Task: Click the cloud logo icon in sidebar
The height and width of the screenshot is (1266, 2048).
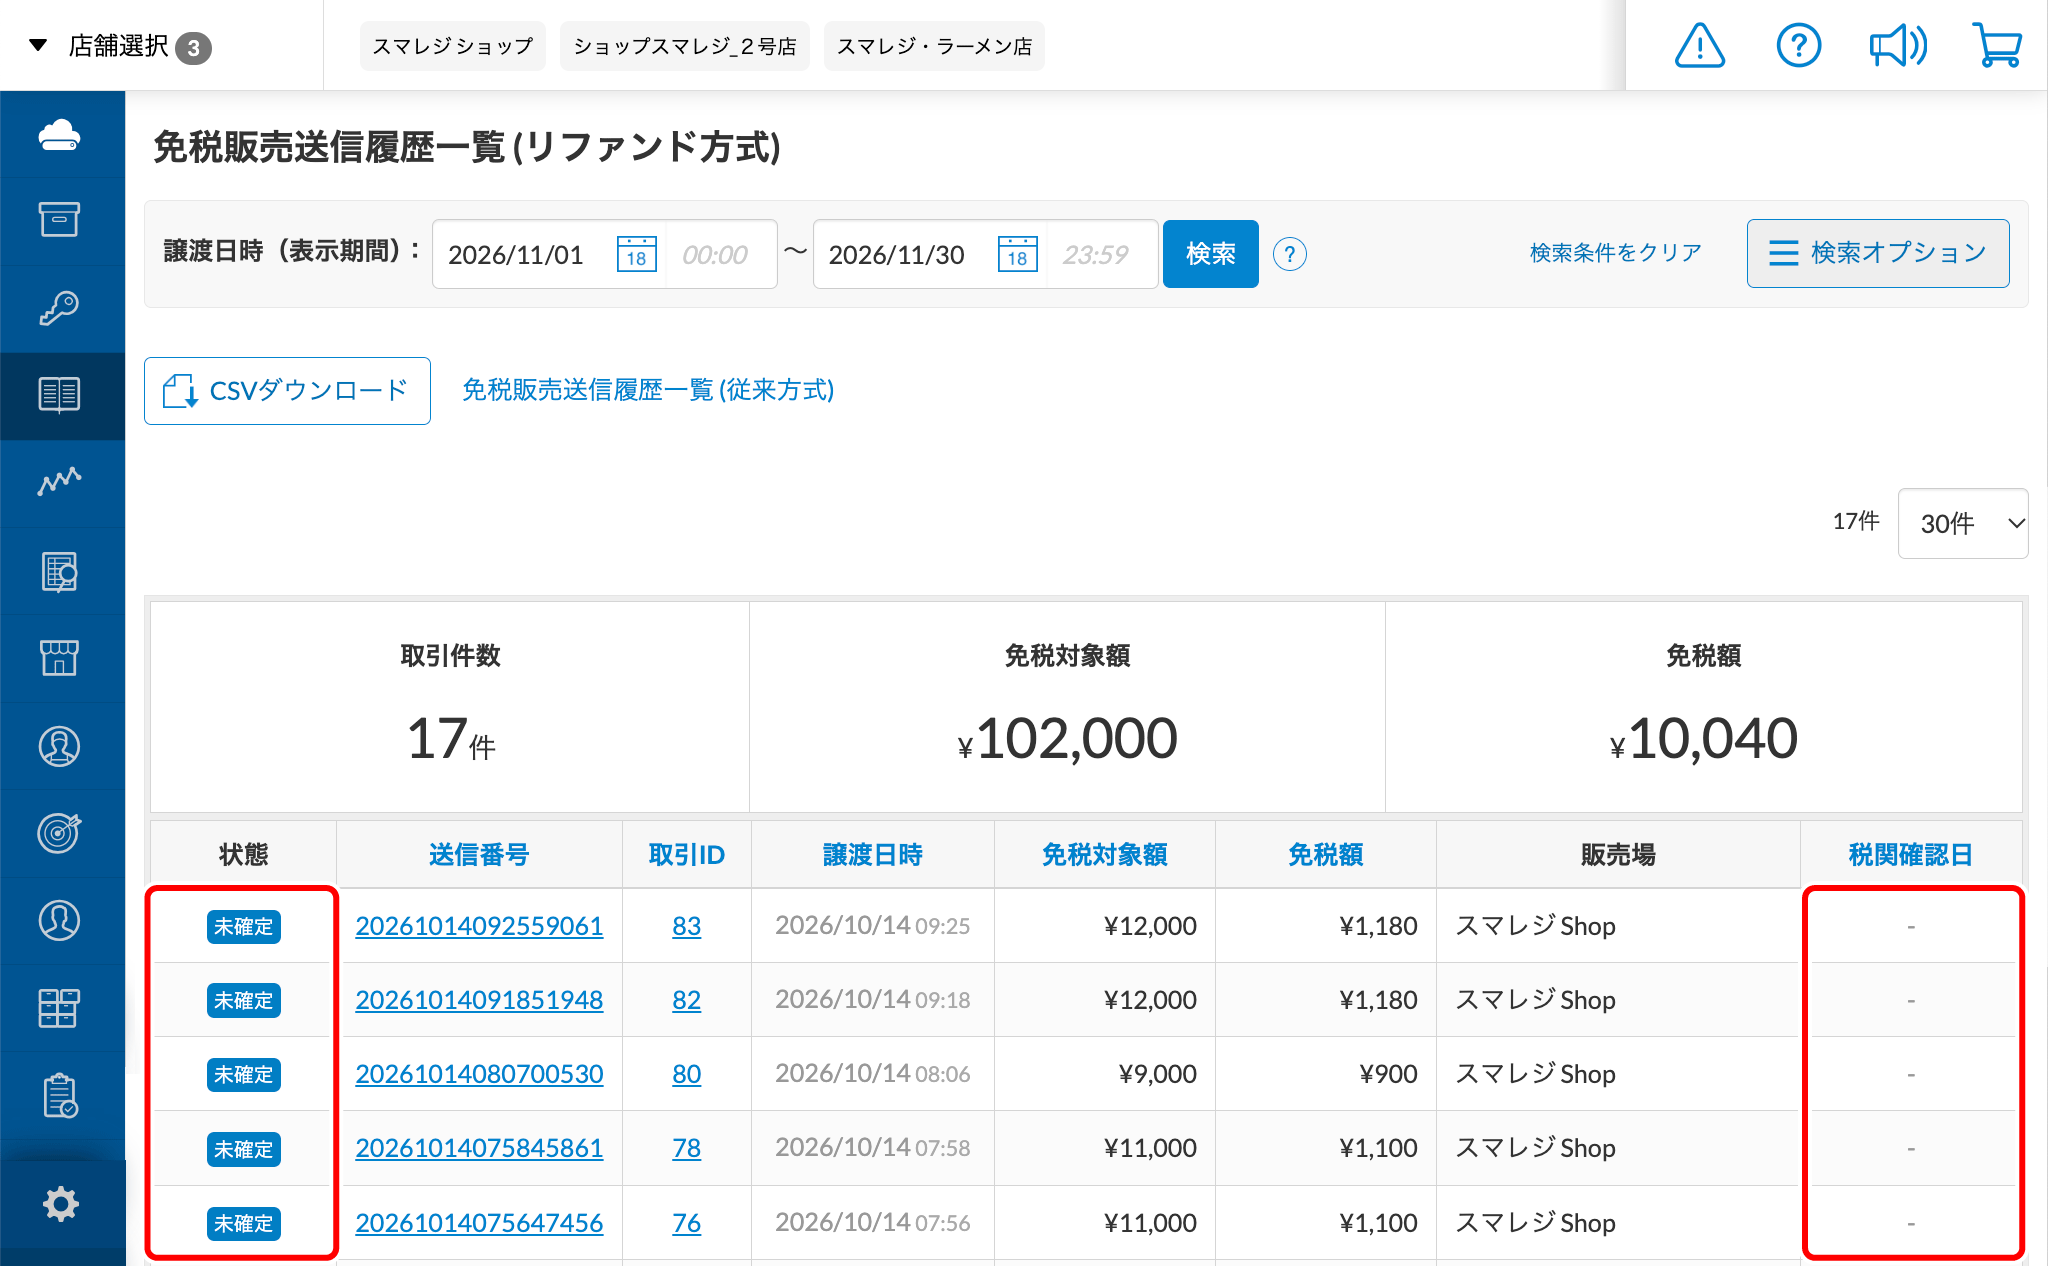Action: 60,134
